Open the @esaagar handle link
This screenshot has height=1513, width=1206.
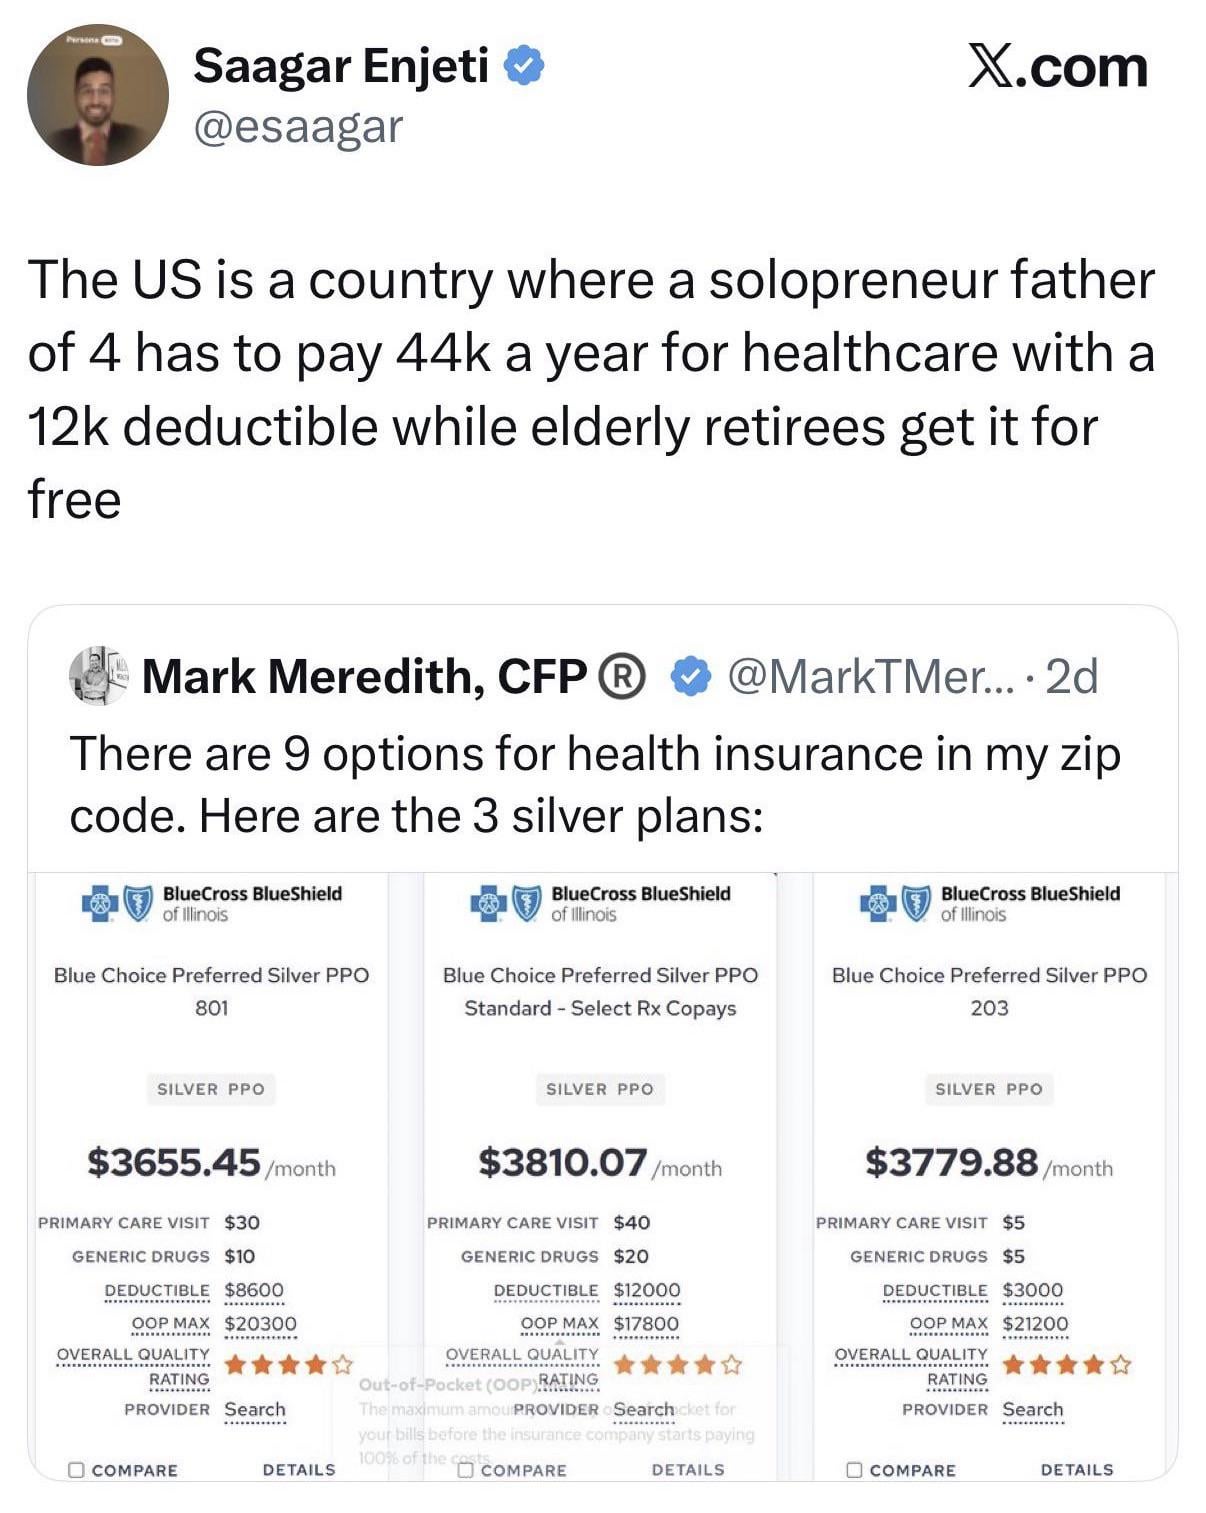(297, 127)
